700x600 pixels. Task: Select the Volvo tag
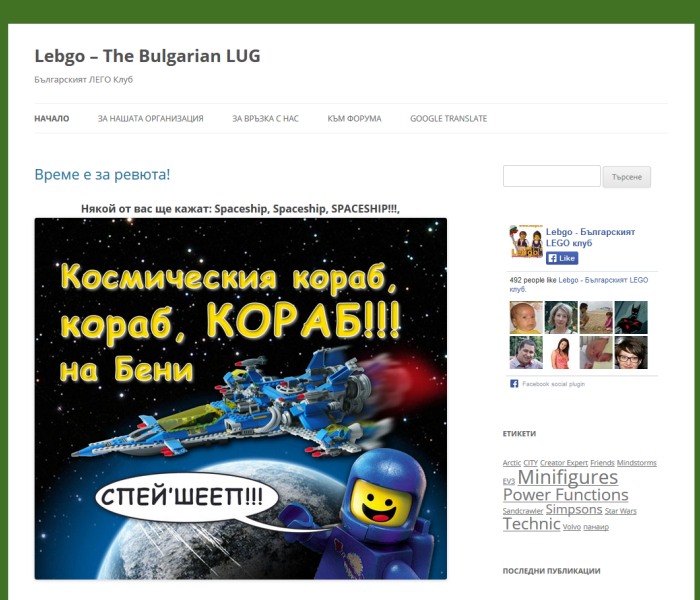tap(571, 527)
